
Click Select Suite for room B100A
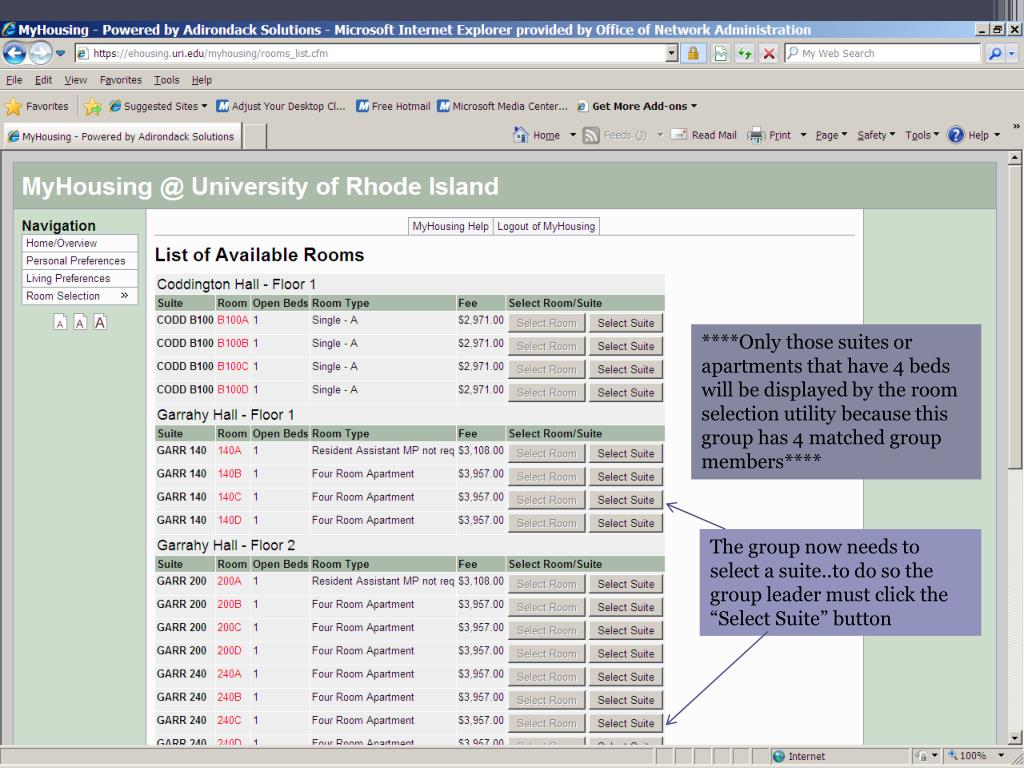click(626, 323)
